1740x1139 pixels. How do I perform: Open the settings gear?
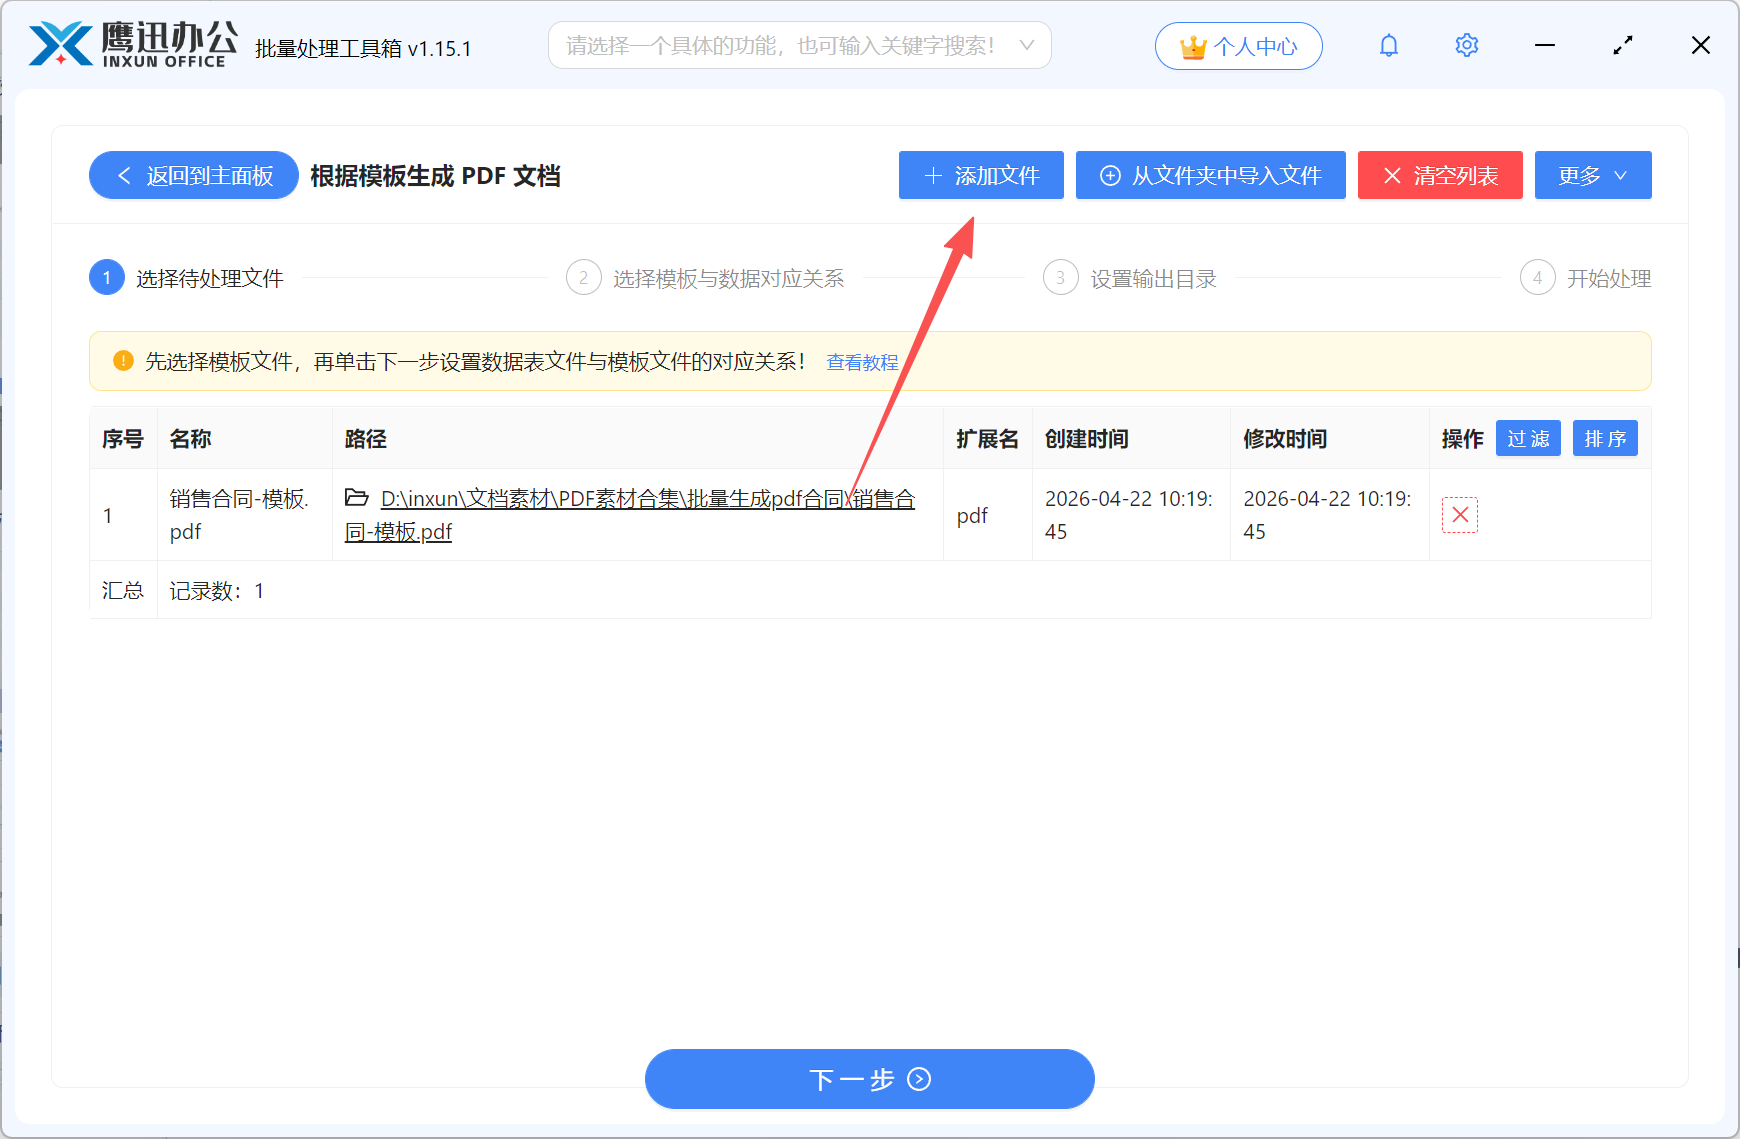pyautogui.click(x=1466, y=45)
